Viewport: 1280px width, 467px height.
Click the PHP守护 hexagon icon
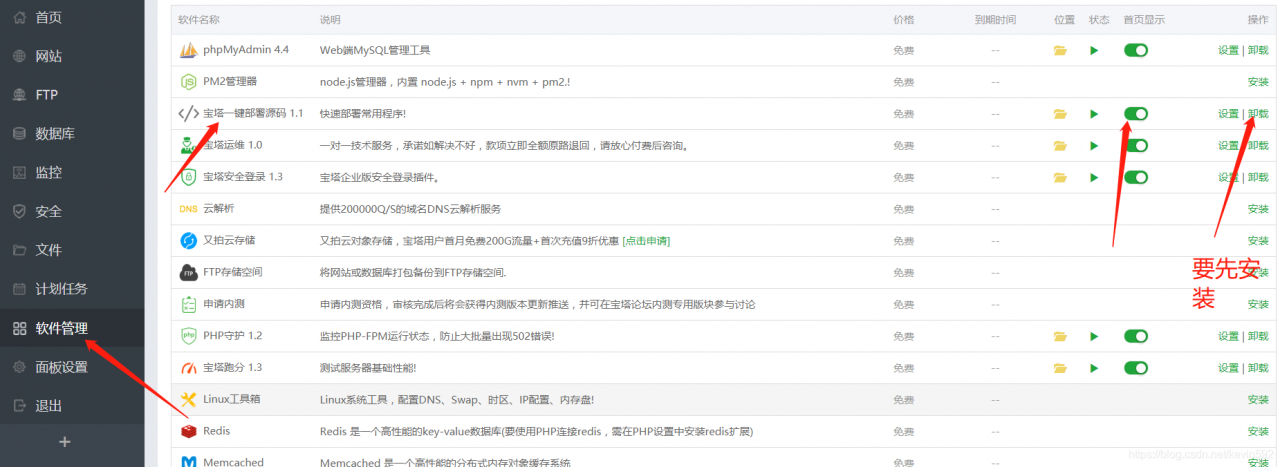(x=188, y=336)
